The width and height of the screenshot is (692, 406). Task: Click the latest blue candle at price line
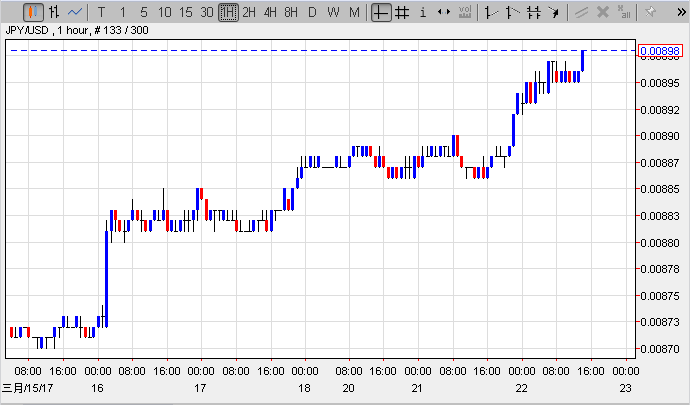583,61
